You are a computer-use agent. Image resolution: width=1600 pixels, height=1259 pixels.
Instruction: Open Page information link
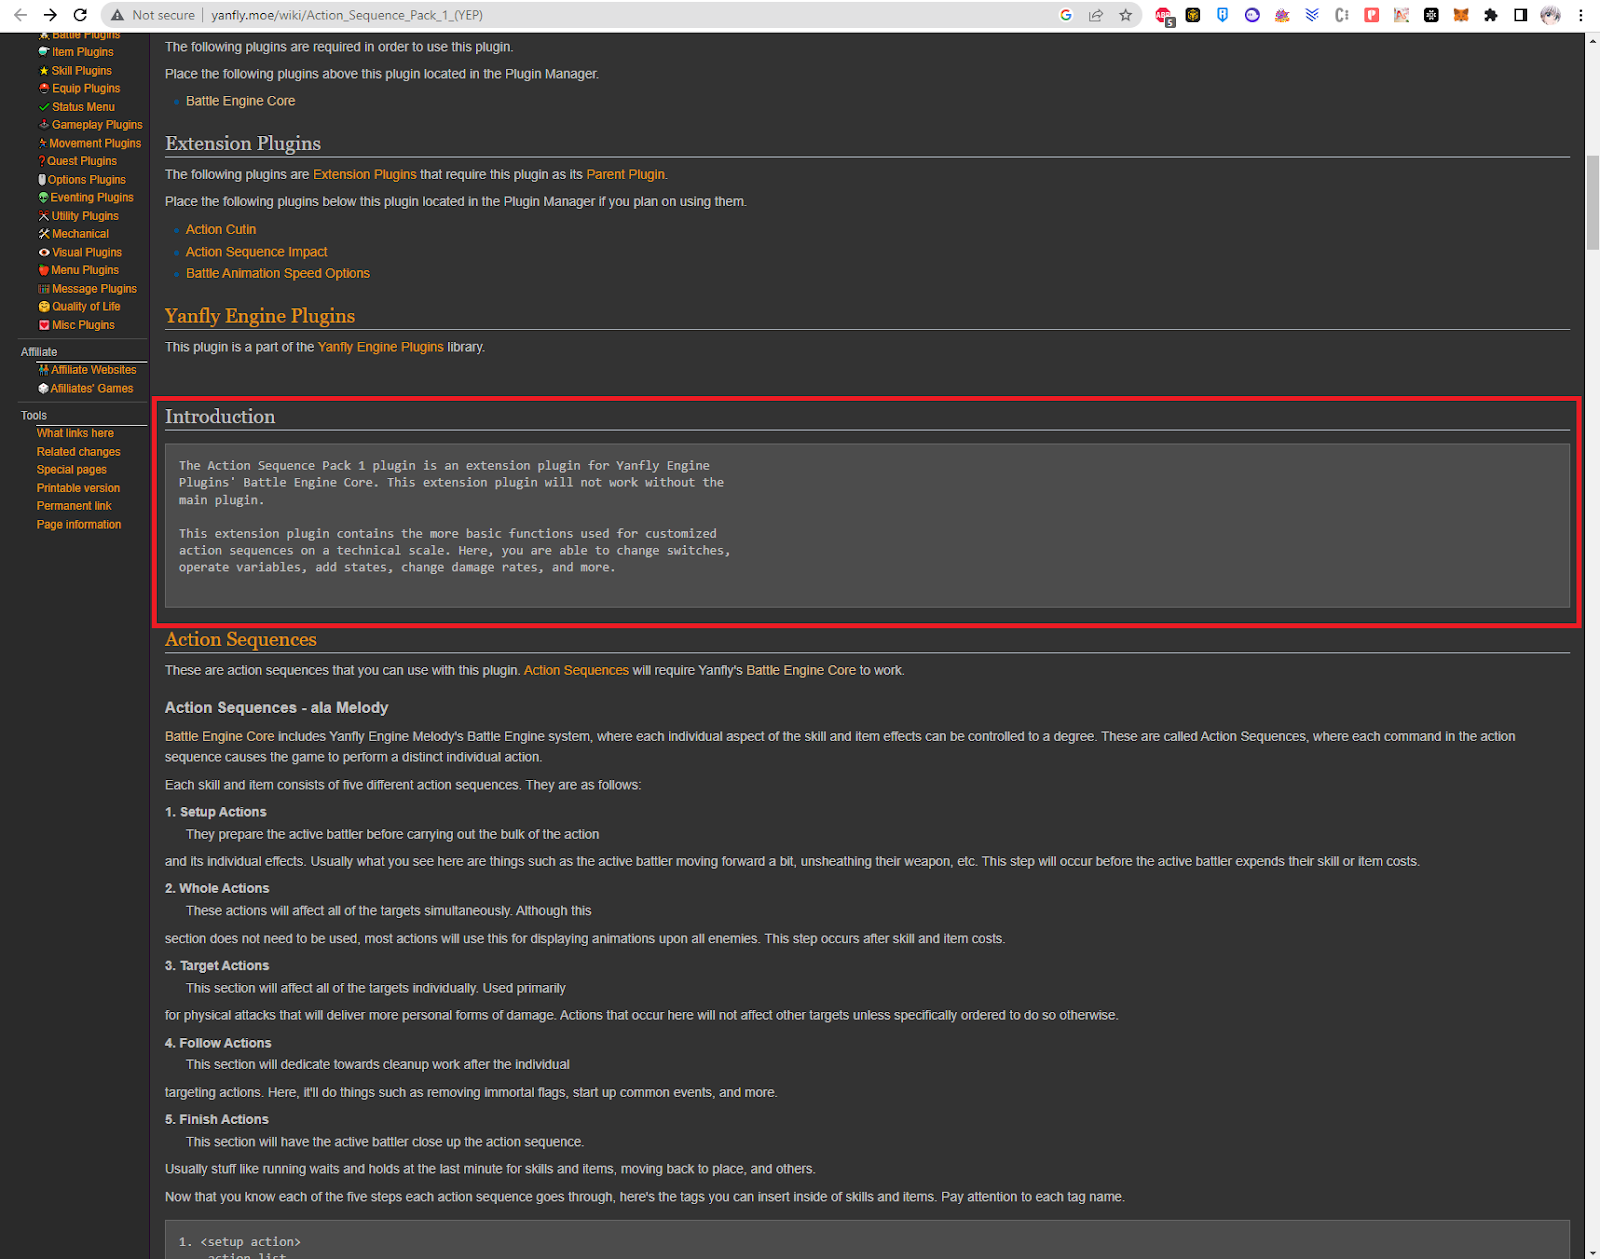pos(79,525)
